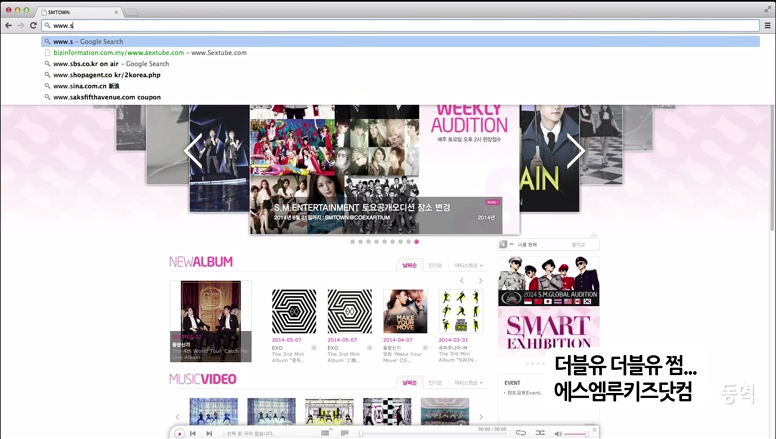The image size is (776, 439).
Task: Close the SMTOWN browser tab
Action: pyautogui.click(x=116, y=12)
